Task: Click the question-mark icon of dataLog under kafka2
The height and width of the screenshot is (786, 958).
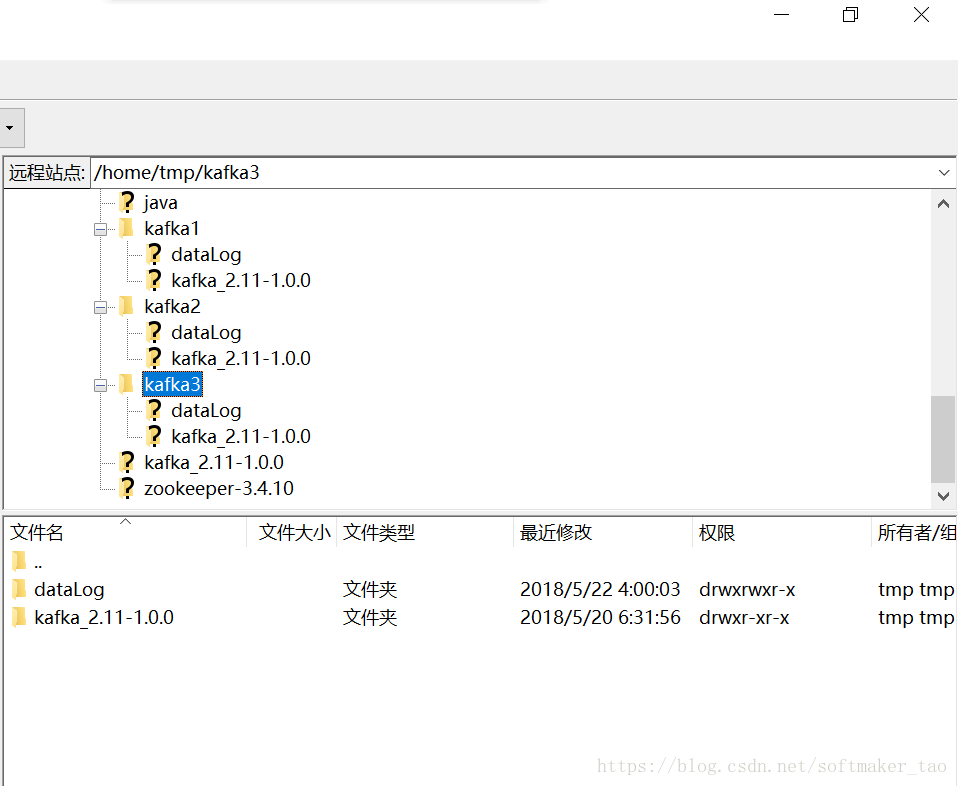Action: (154, 332)
